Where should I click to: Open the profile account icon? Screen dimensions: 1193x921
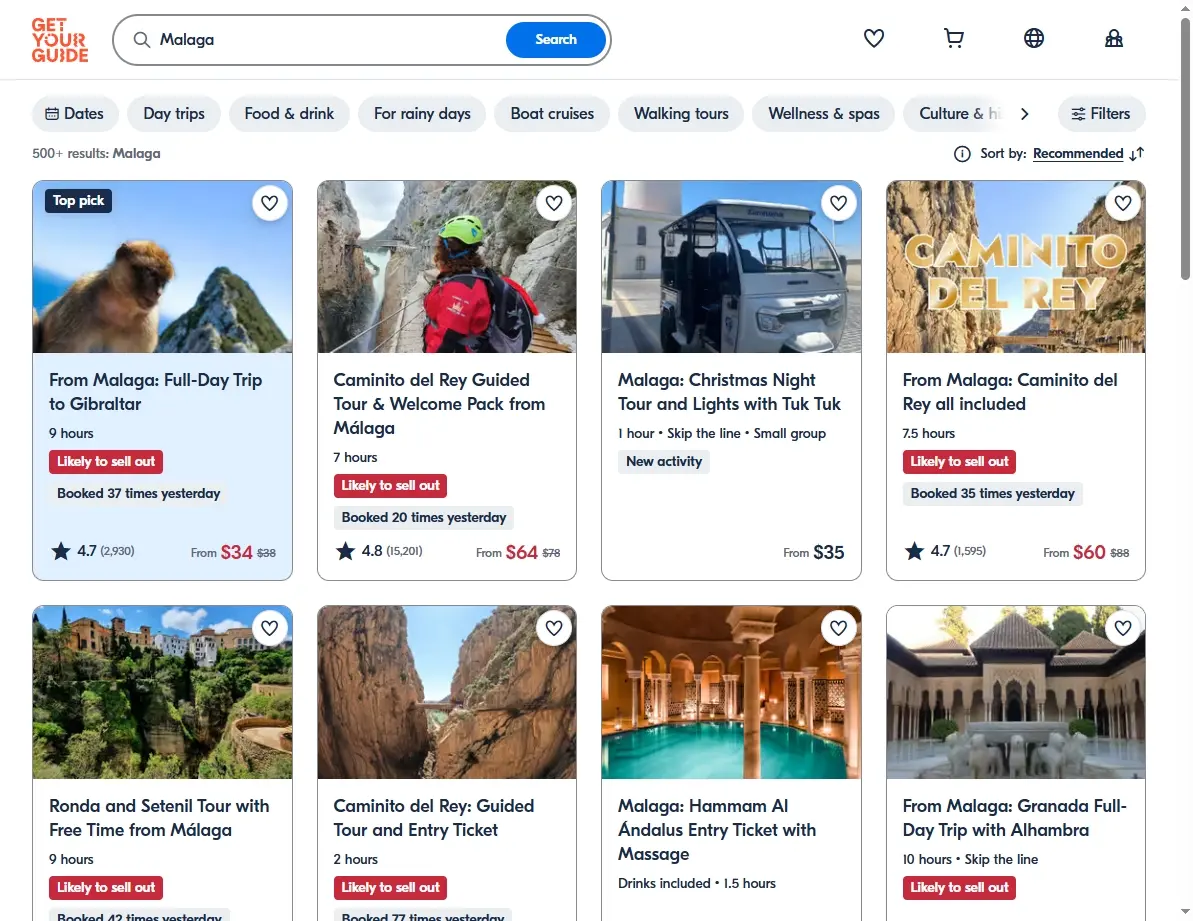click(1114, 38)
